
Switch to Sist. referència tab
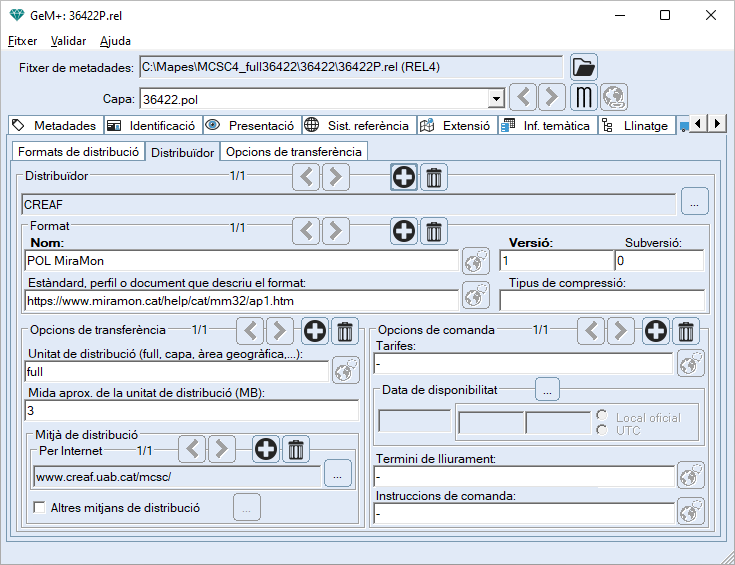359,125
